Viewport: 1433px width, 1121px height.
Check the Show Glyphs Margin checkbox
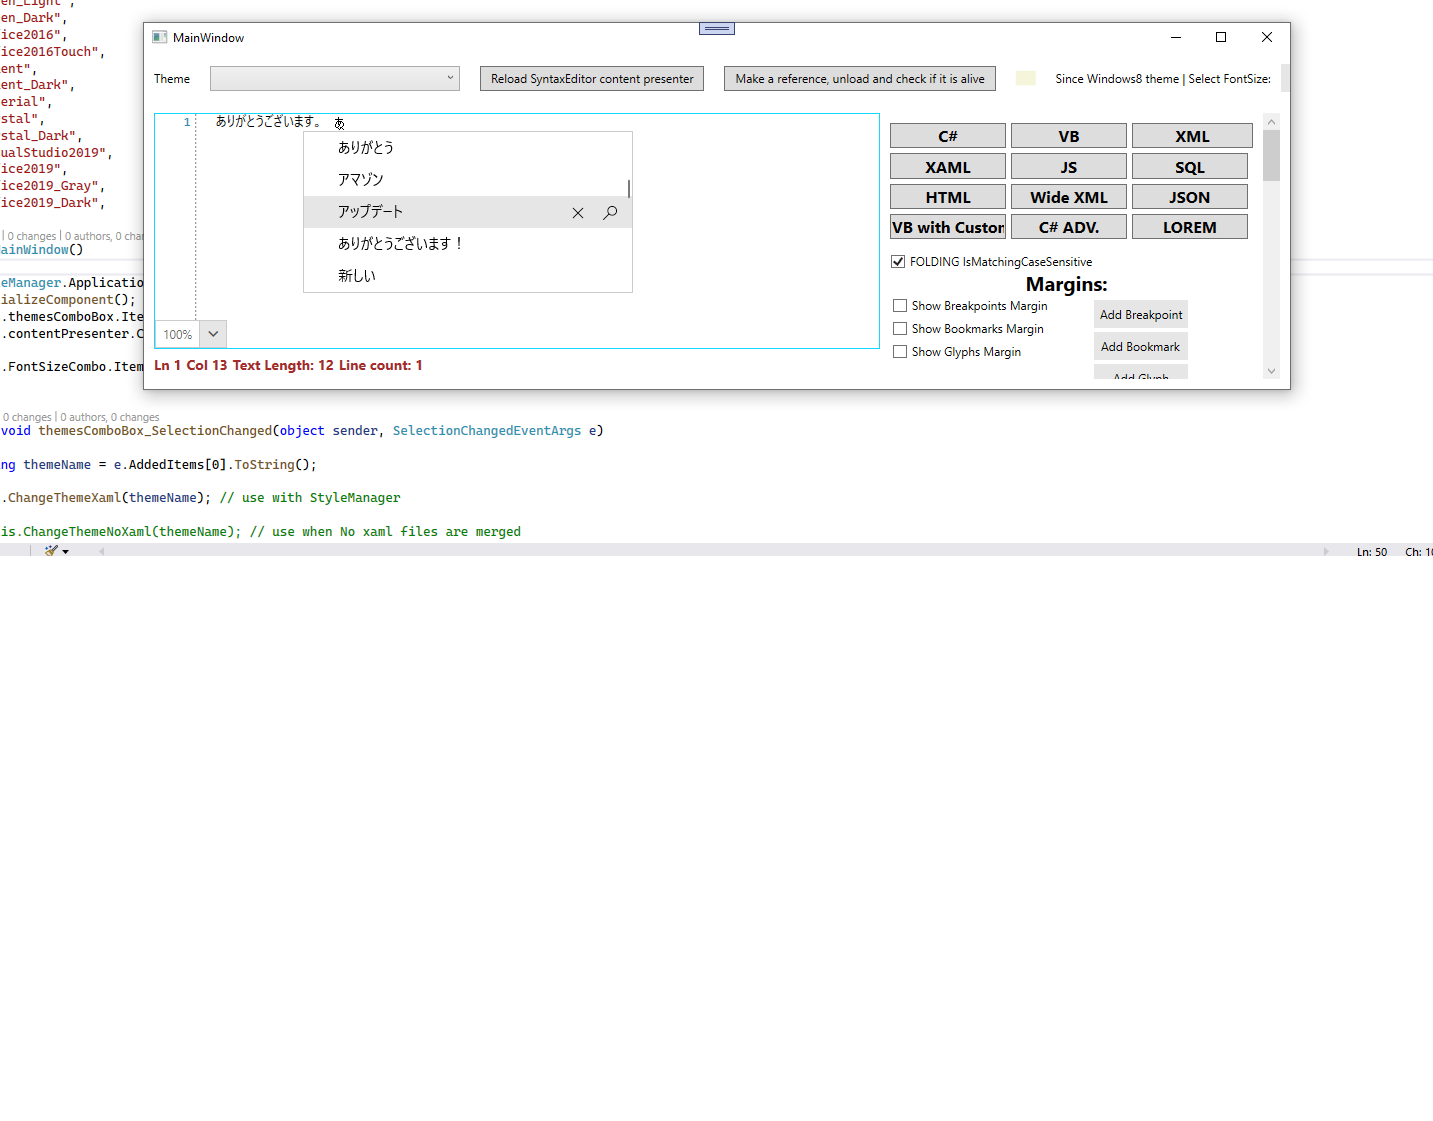(x=899, y=351)
